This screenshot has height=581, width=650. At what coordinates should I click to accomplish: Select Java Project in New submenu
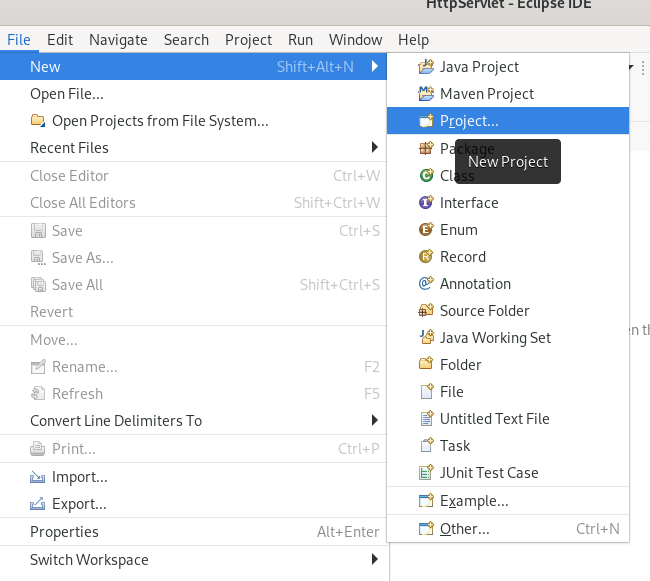[x=508, y=66]
